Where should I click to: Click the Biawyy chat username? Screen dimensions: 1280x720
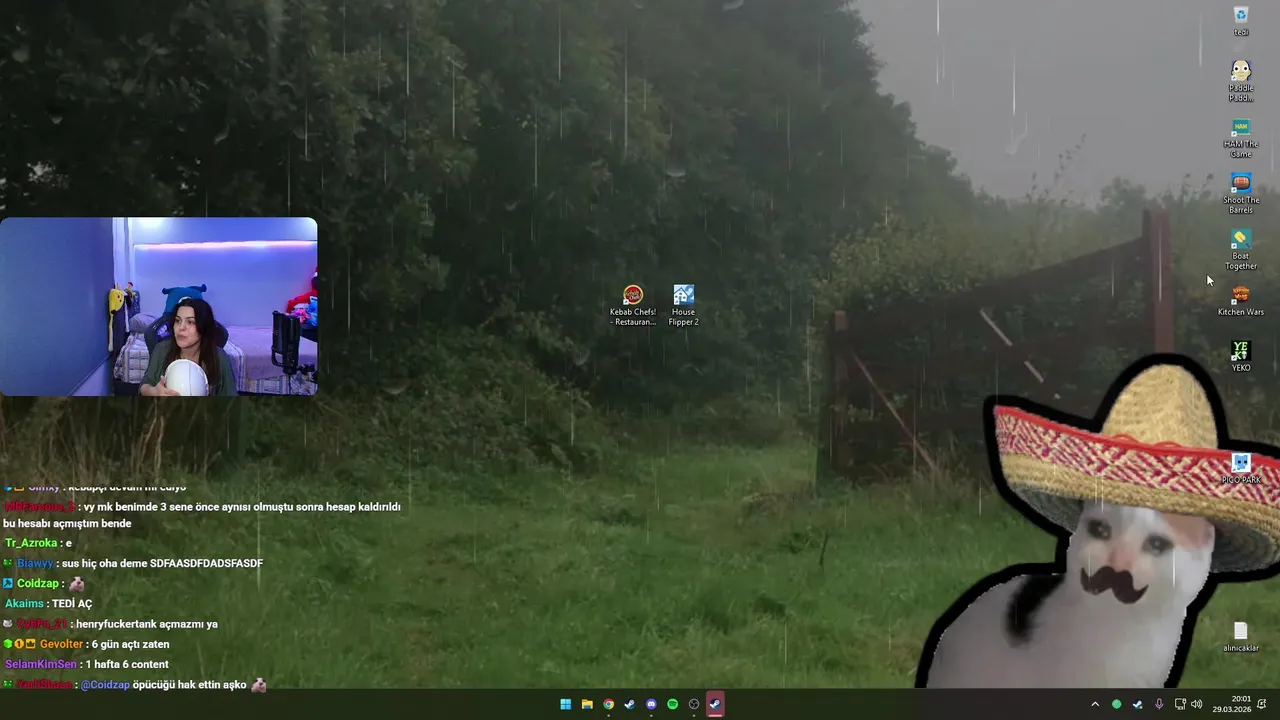(35, 563)
